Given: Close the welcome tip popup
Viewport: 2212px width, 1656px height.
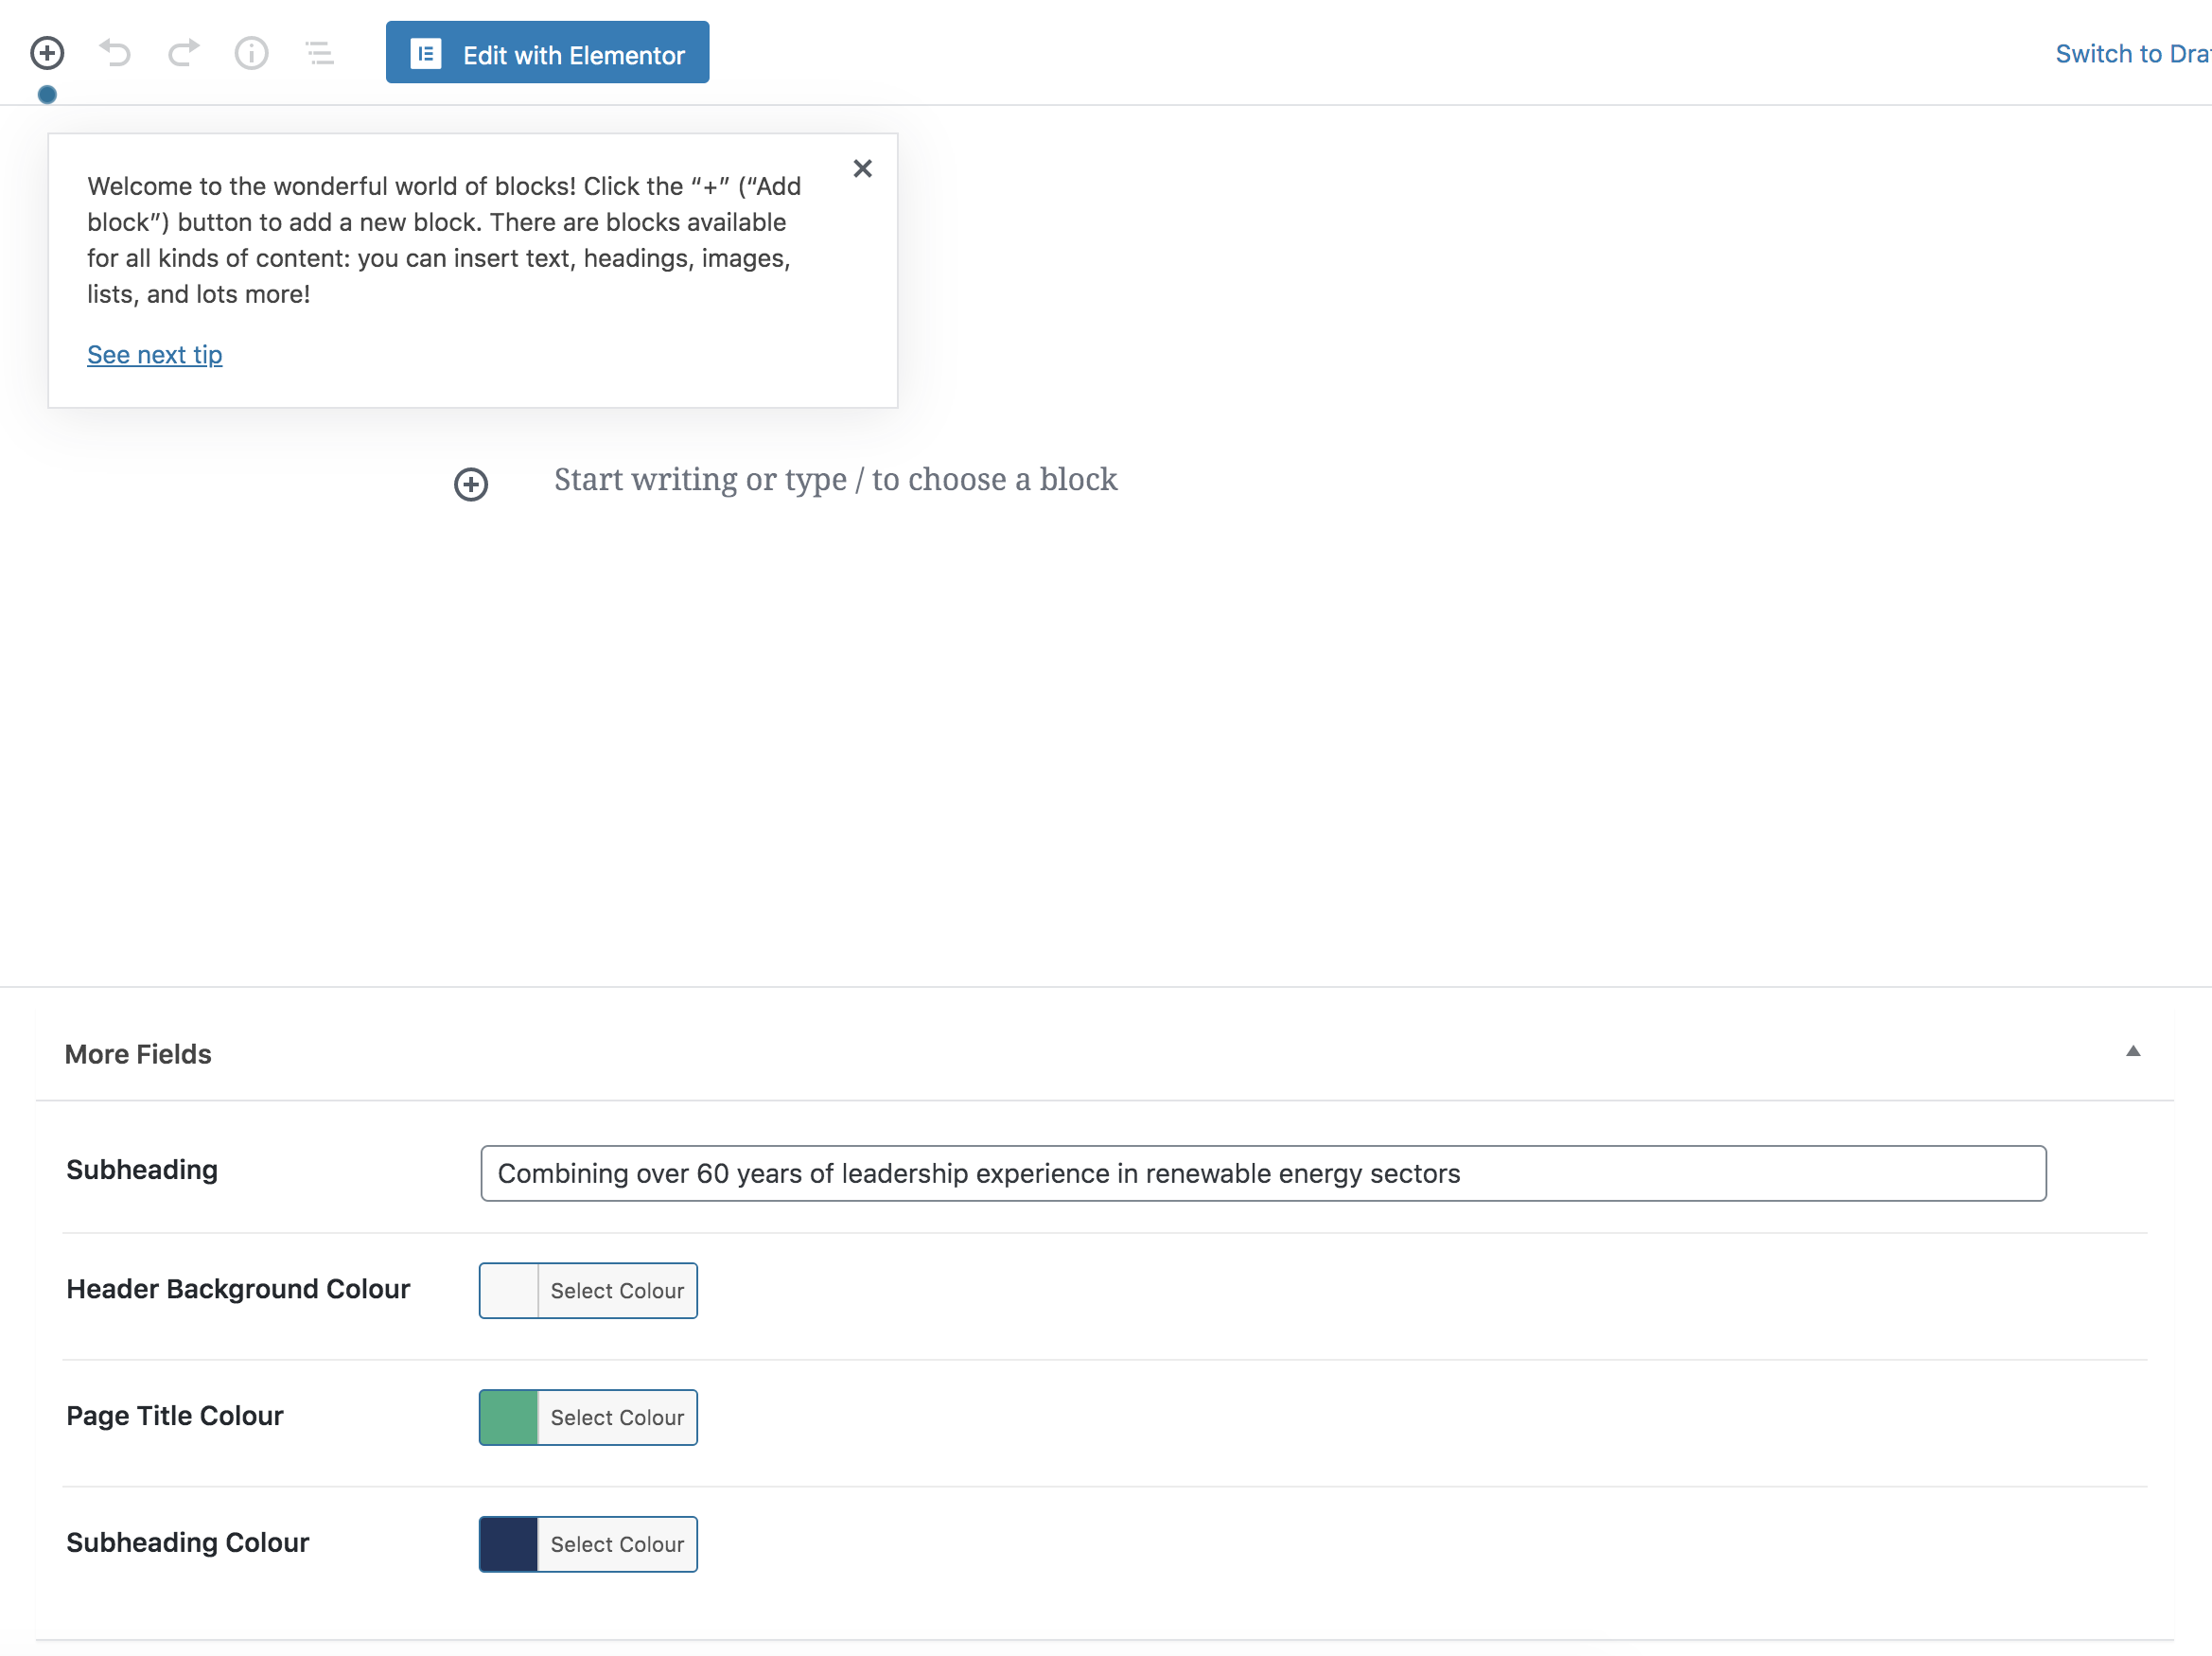Looking at the screenshot, I should click(862, 169).
